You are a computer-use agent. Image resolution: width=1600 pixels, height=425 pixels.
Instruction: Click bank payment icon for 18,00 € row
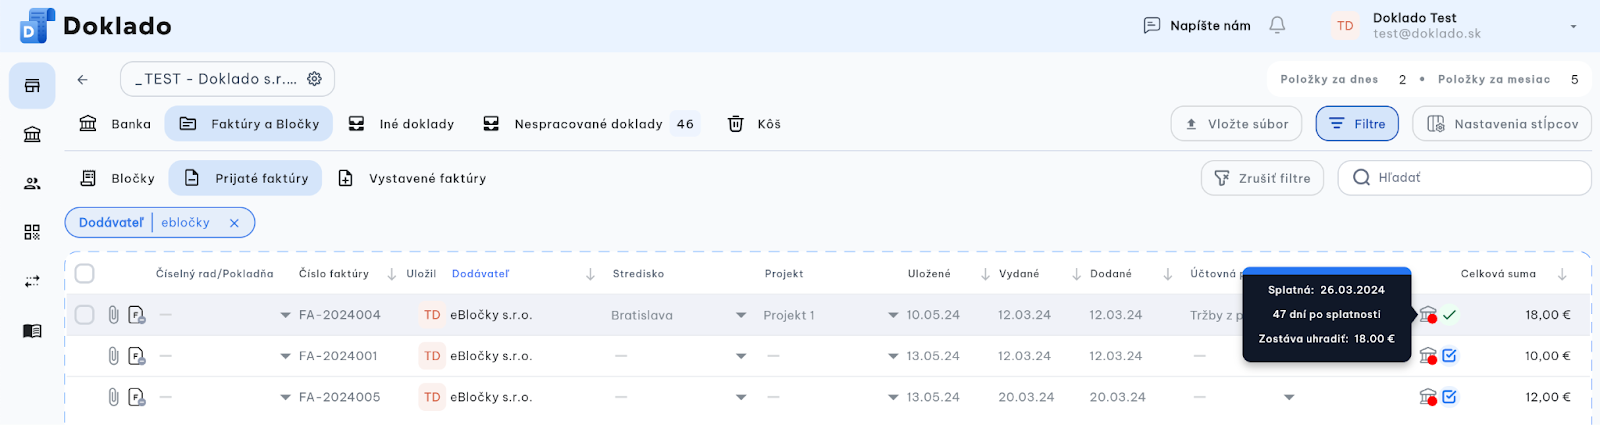[1428, 315]
